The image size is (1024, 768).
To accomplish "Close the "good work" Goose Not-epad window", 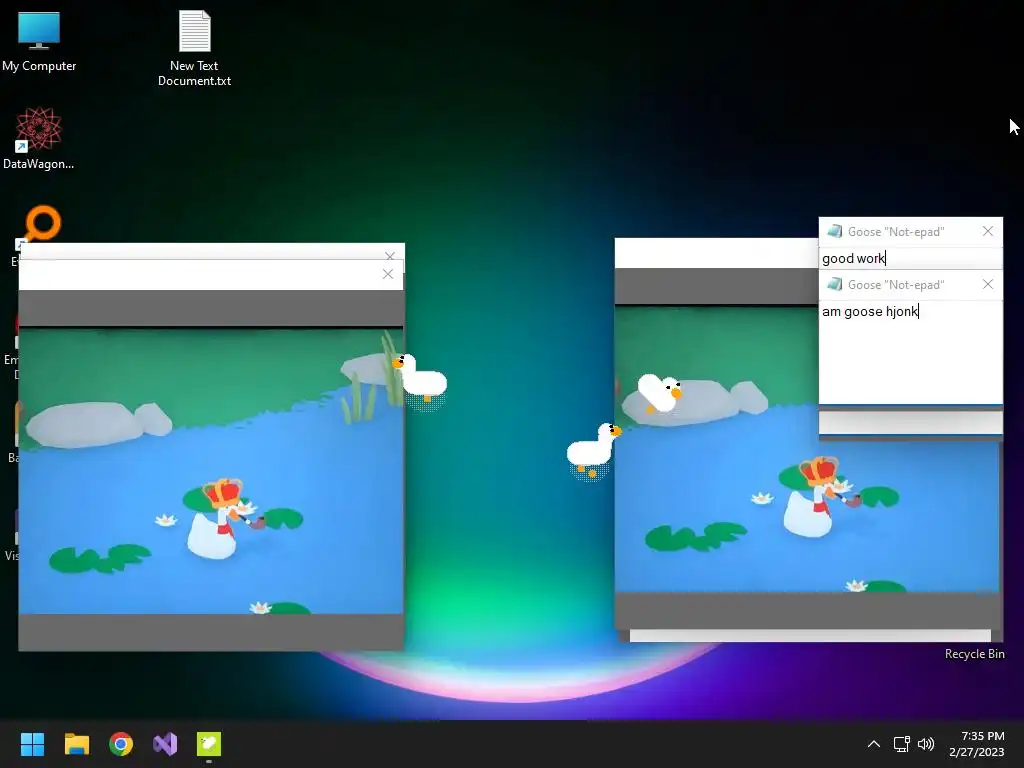I will (x=987, y=231).
